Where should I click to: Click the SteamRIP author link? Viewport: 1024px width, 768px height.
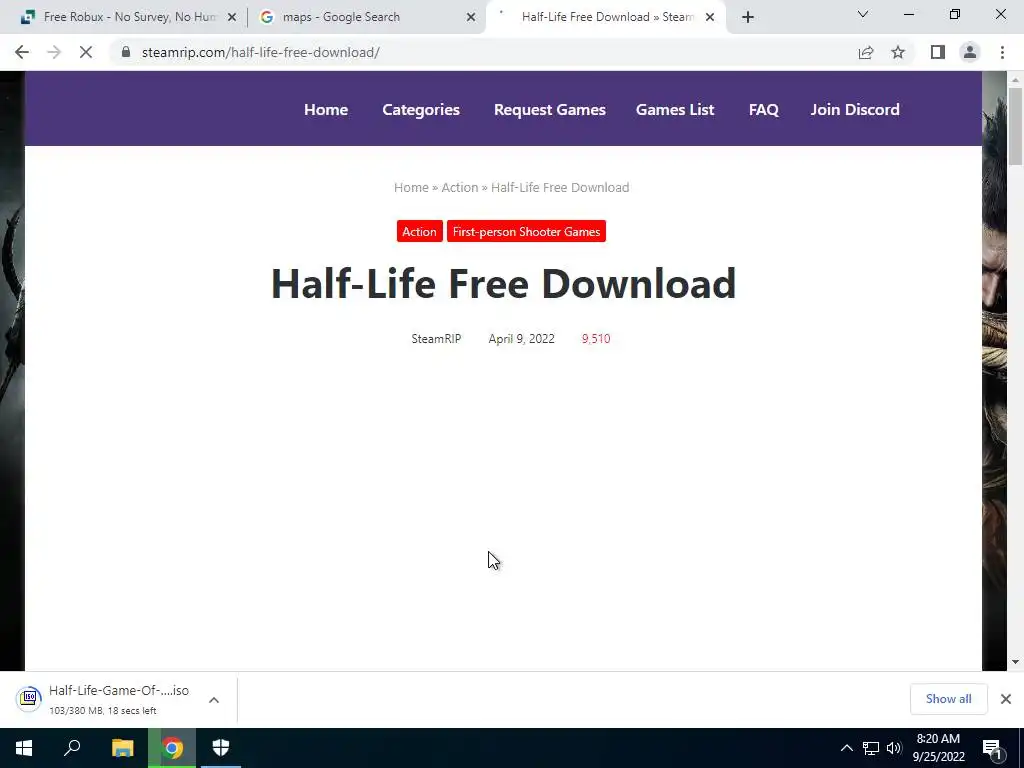point(436,338)
